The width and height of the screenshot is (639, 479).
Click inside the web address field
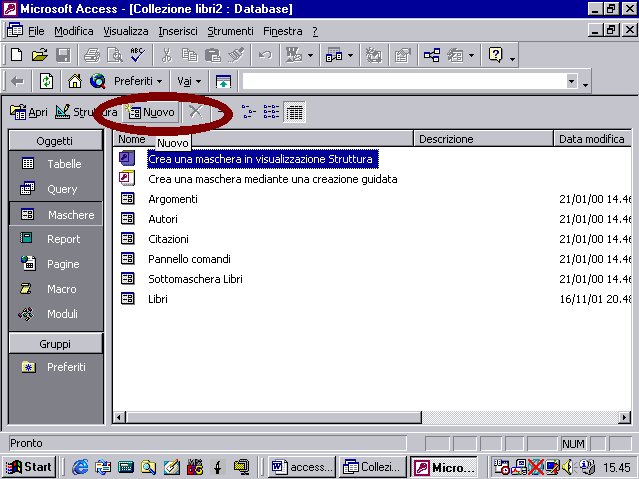tap(403, 82)
